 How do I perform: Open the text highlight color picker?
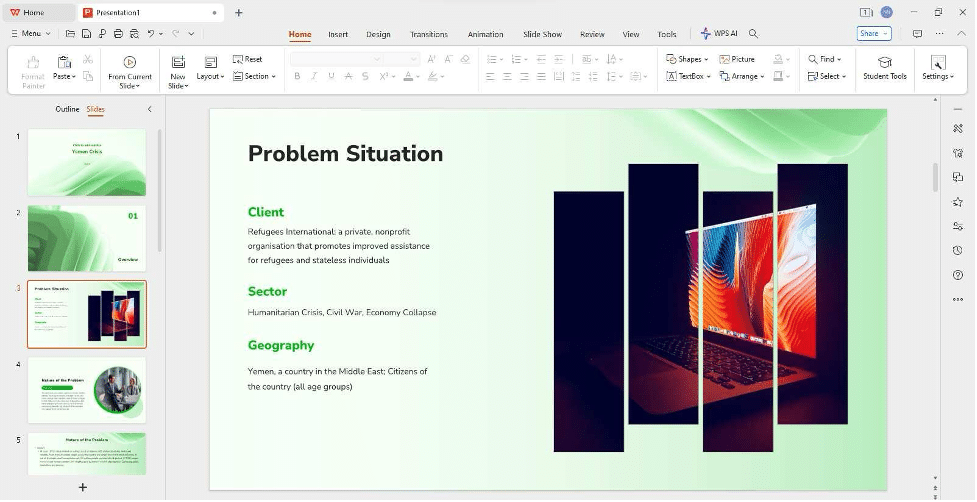click(x=436, y=76)
